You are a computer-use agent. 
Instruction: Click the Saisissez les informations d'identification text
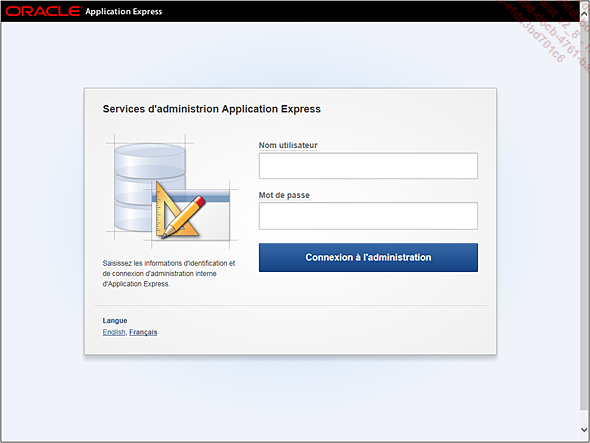pos(169,274)
